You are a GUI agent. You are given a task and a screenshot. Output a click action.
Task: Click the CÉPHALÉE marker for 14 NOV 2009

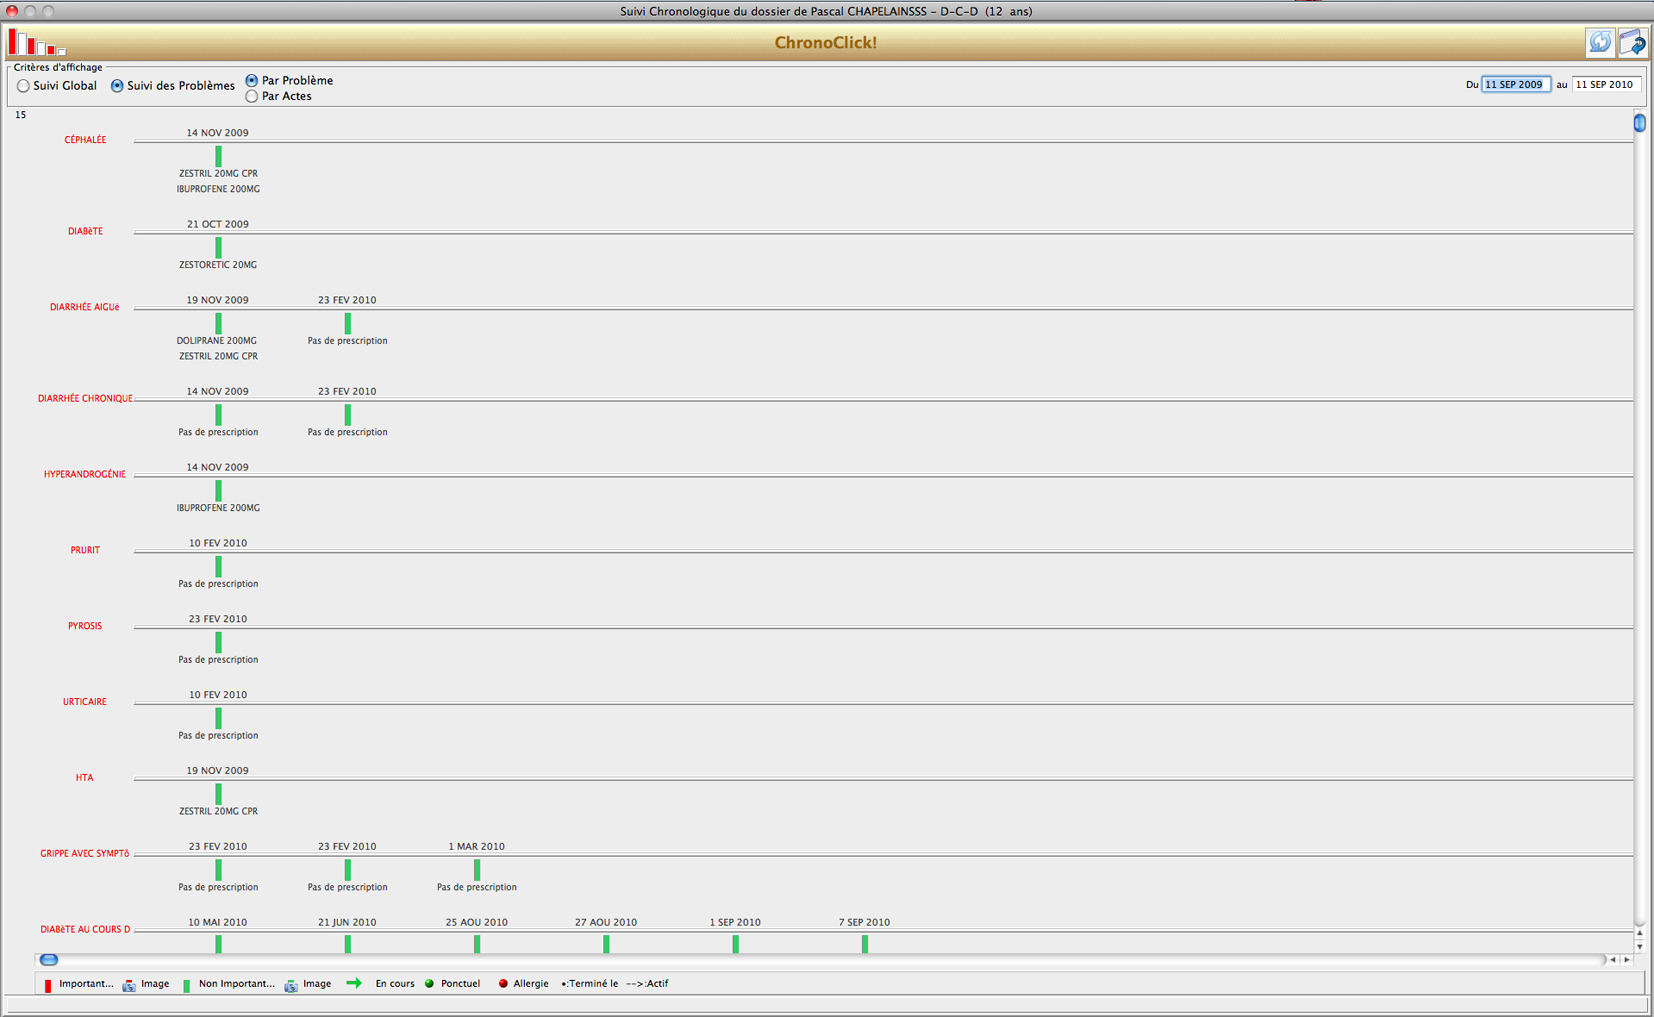[218, 156]
